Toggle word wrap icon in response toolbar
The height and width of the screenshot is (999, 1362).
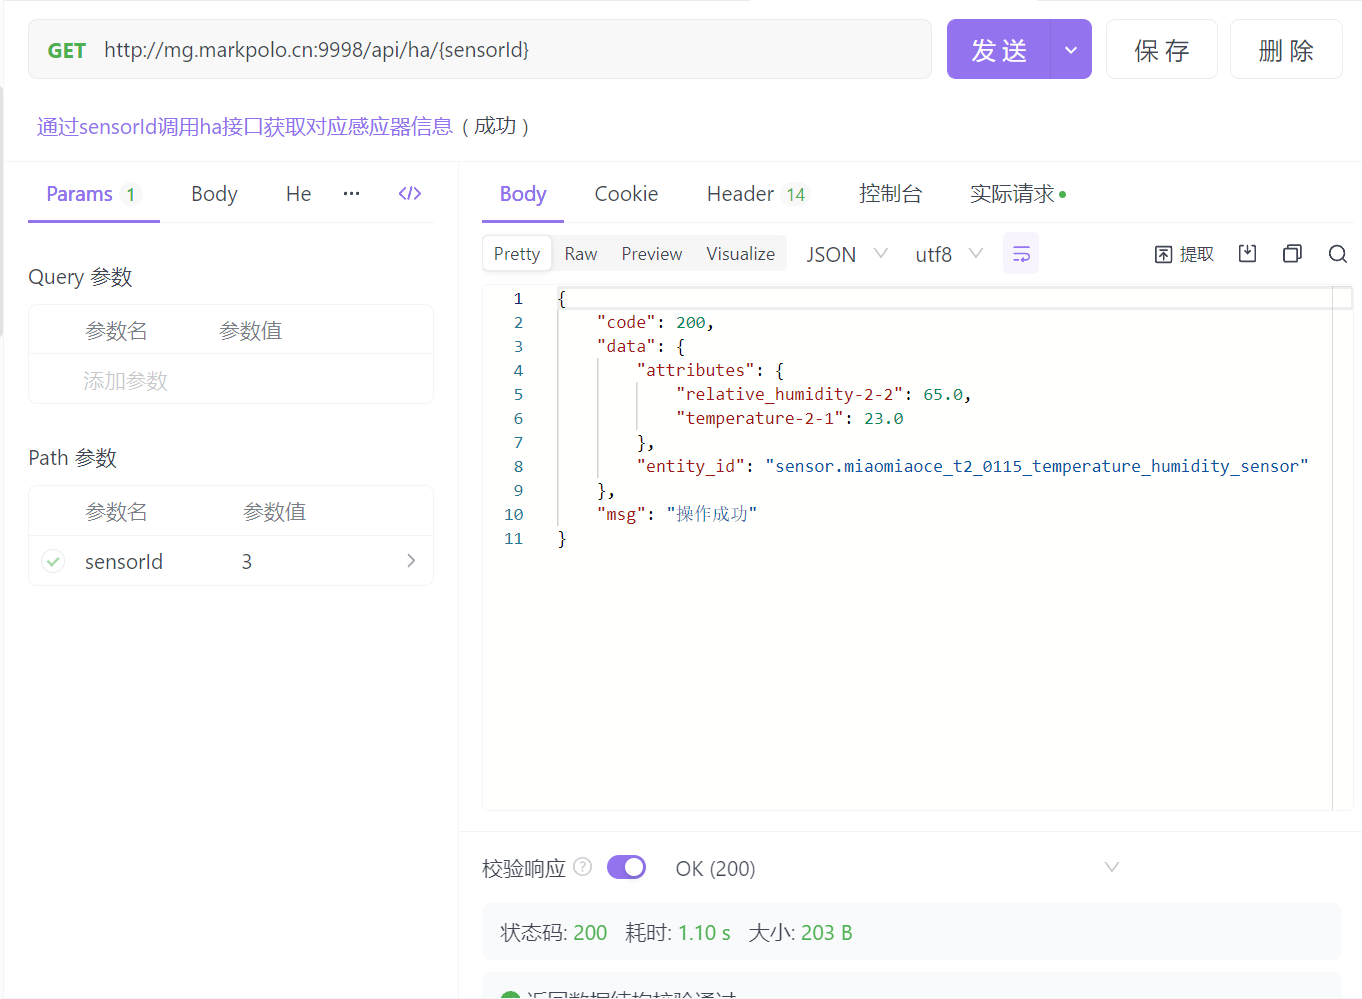click(x=1020, y=254)
